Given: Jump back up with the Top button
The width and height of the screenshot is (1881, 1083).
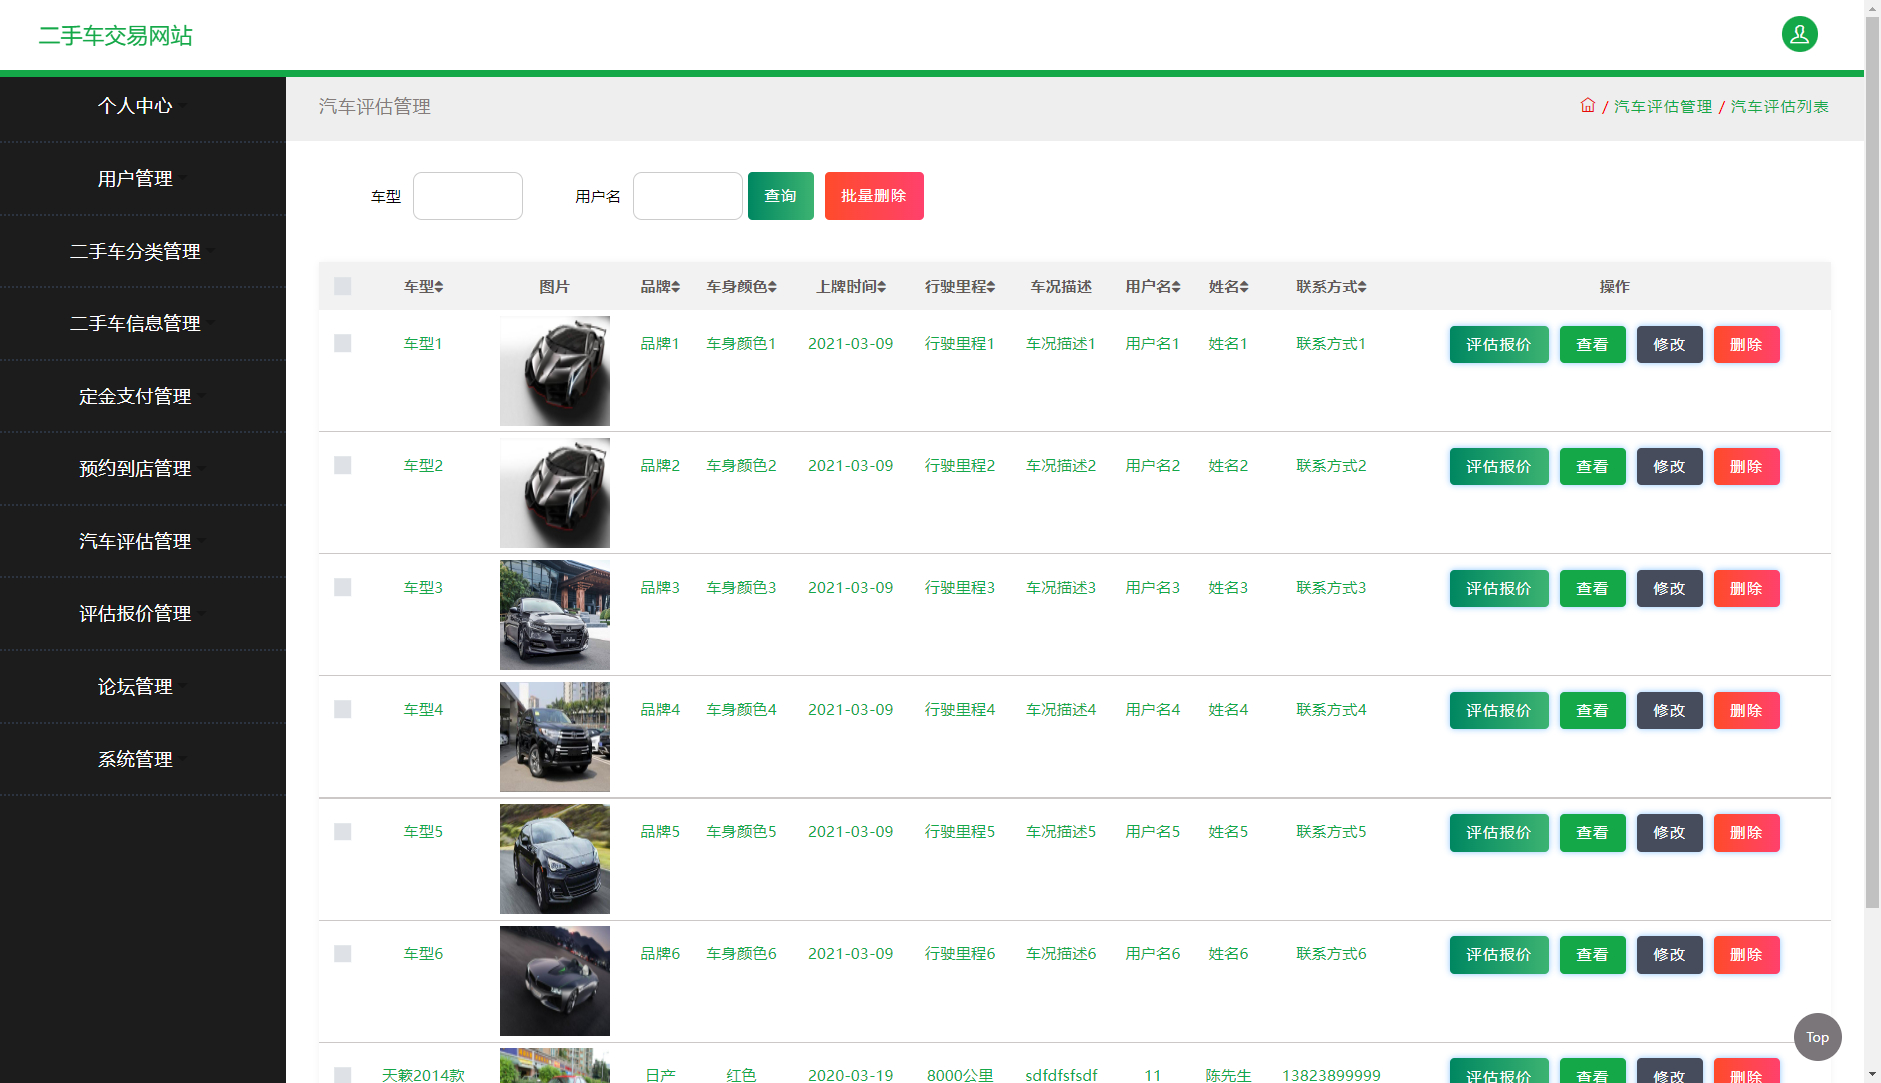Looking at the screenshot, I should coord(1817,1037).
